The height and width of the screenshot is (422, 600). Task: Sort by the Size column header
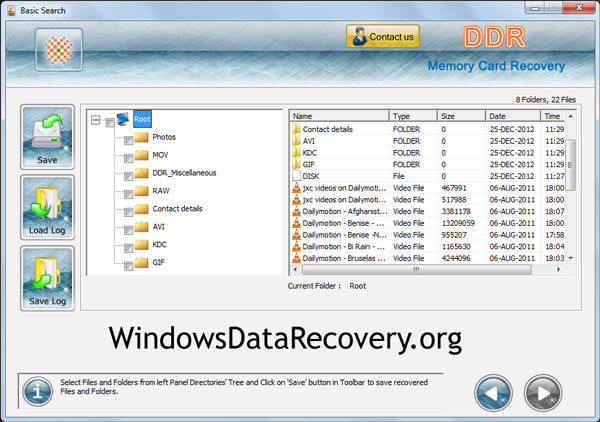461,116
